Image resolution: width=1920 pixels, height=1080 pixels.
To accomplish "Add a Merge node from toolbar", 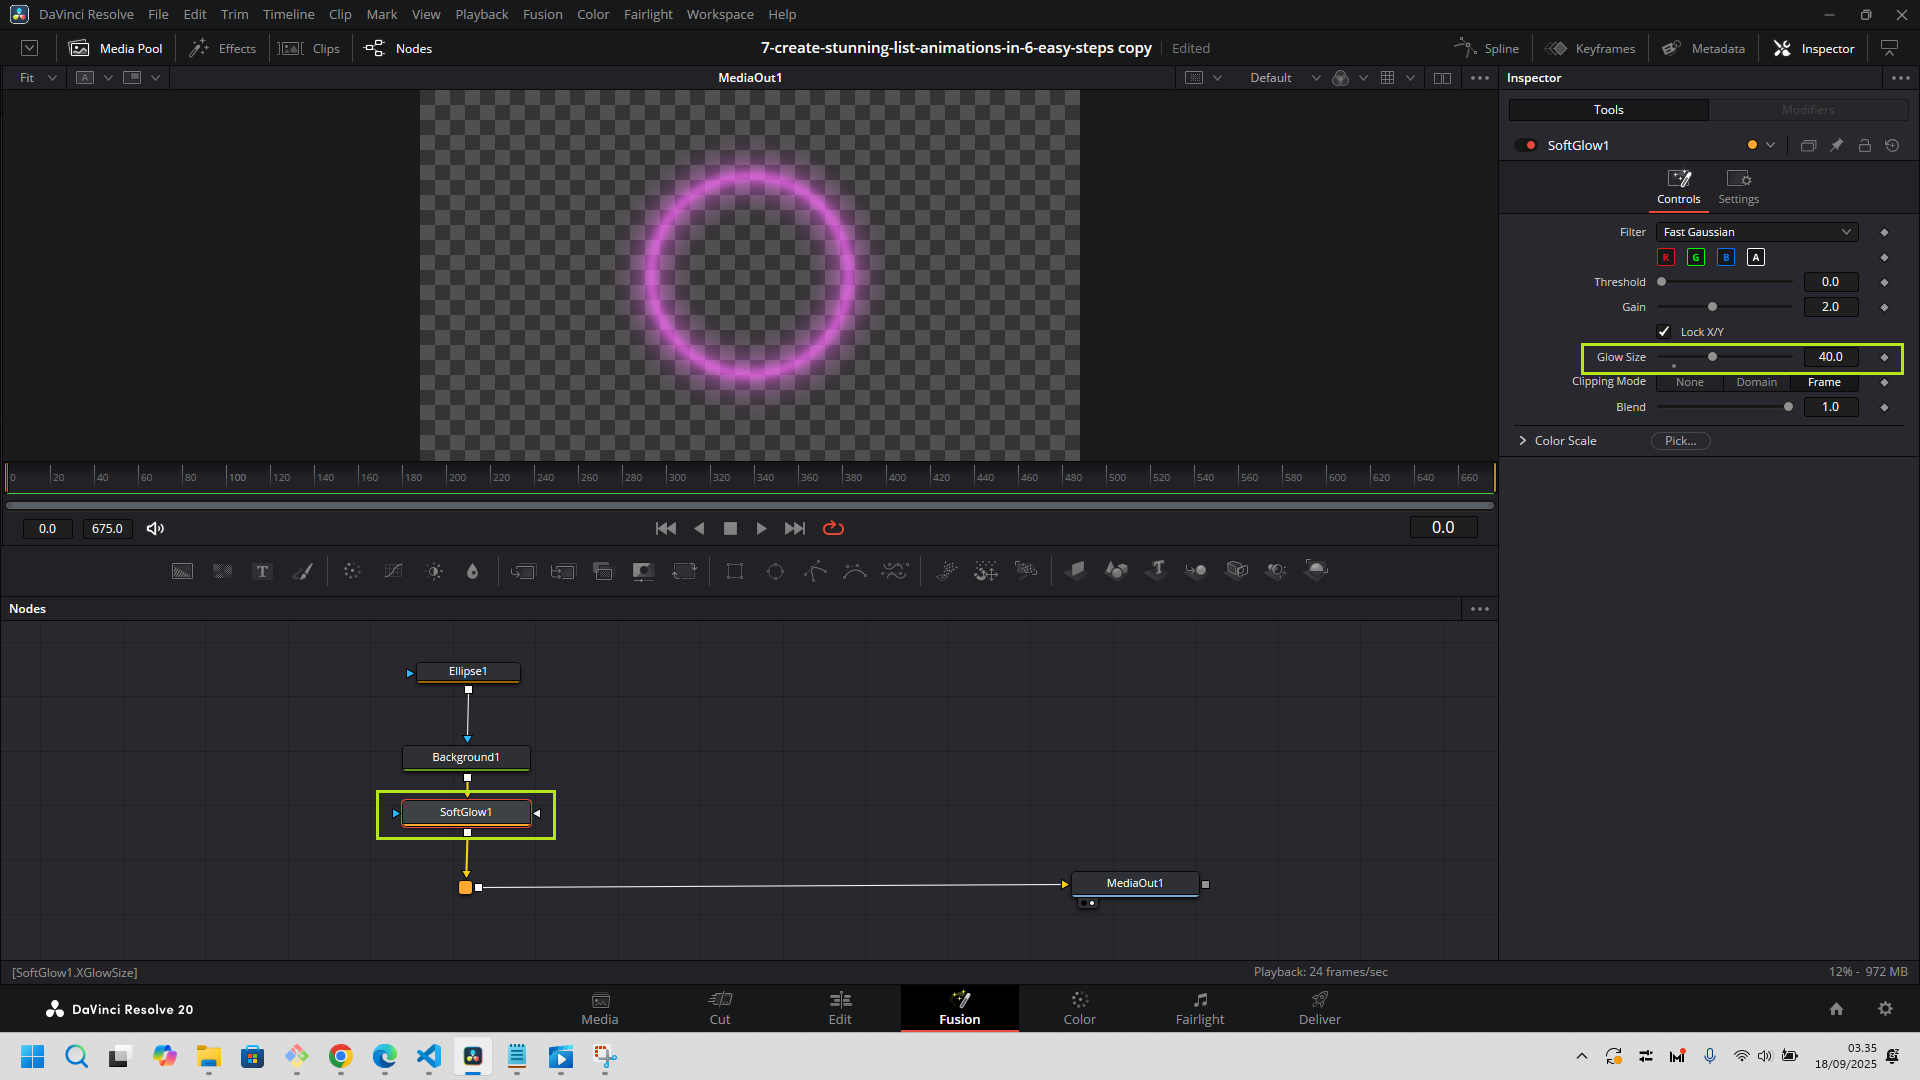I will click(x=523, y=571).
